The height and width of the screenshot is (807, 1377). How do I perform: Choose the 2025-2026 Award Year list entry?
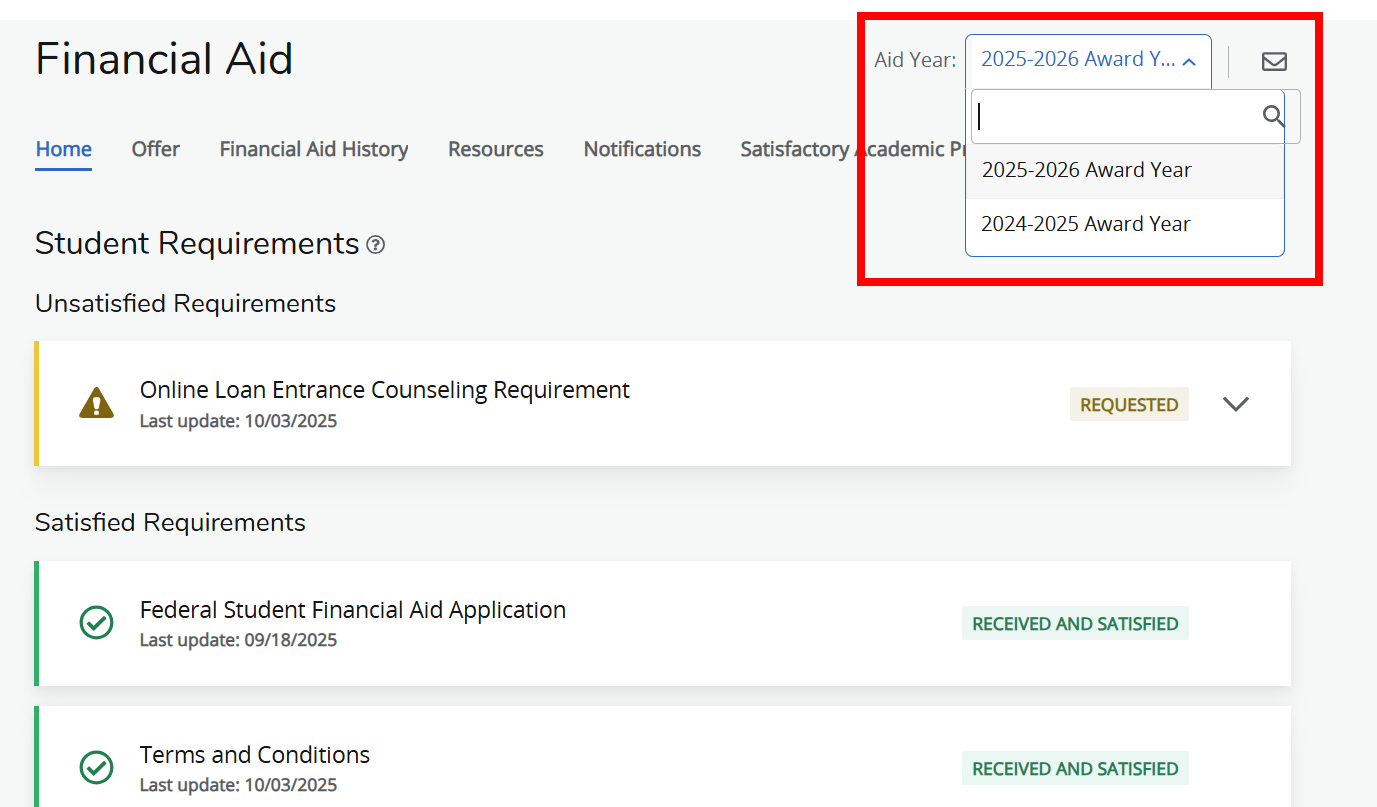click(1087, 169)
